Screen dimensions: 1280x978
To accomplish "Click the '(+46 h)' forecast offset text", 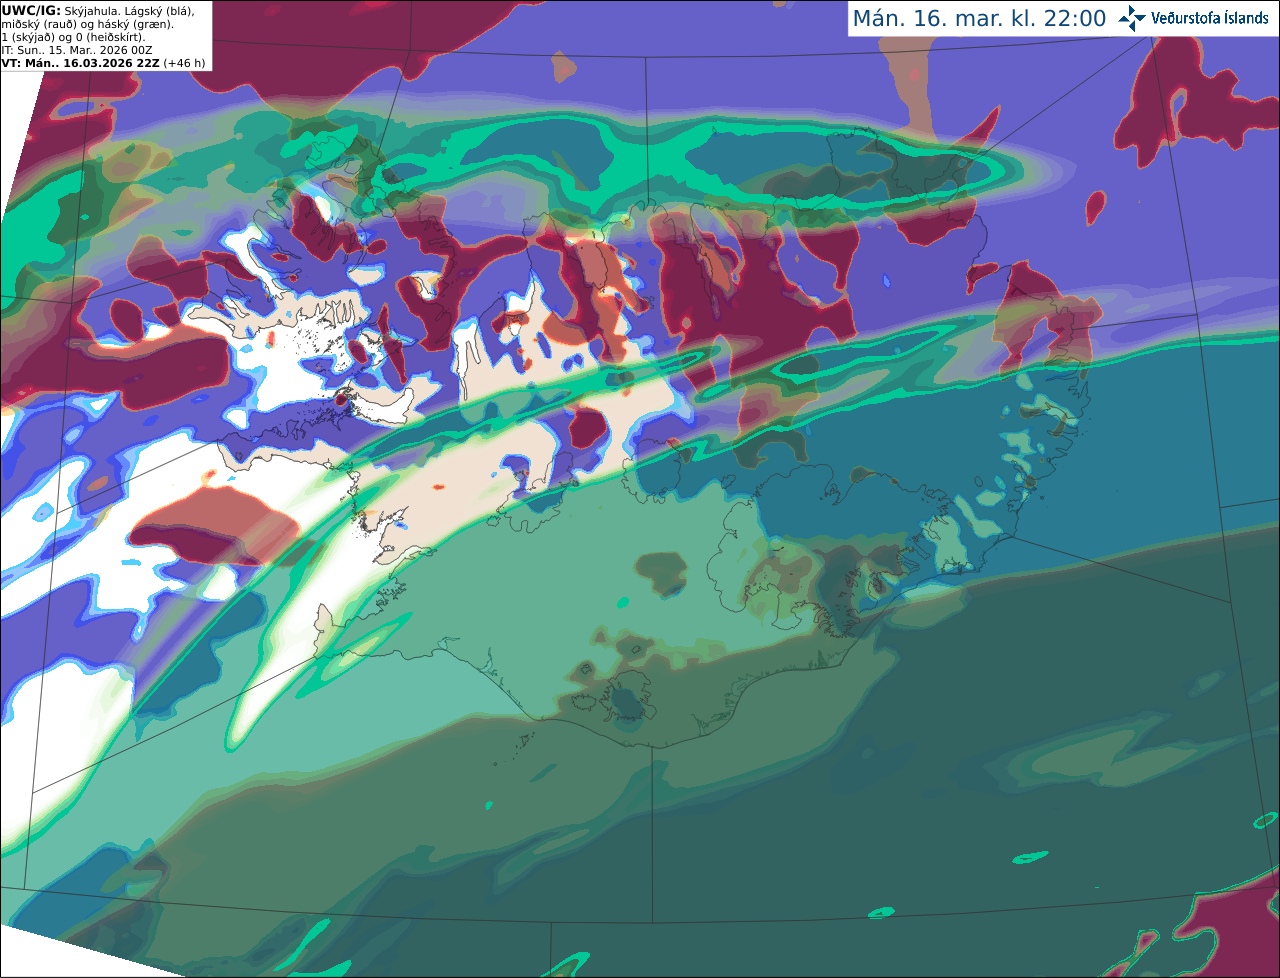I will pos(184,63).
